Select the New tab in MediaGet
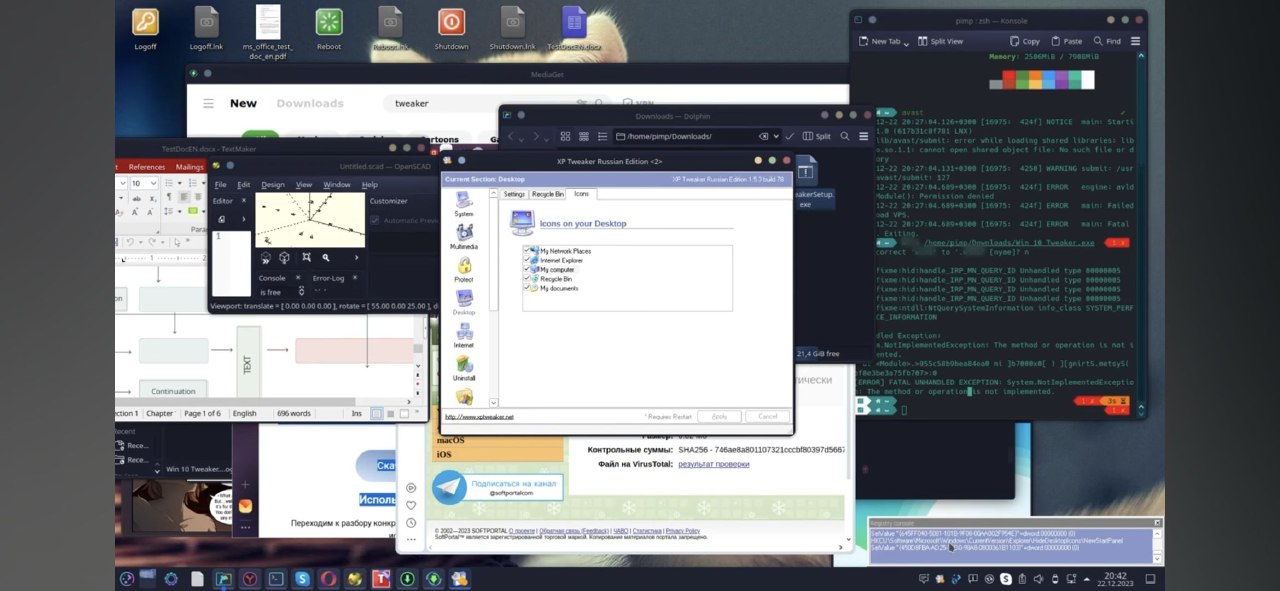The image size is (1280, 591). [x=243, y=103]
